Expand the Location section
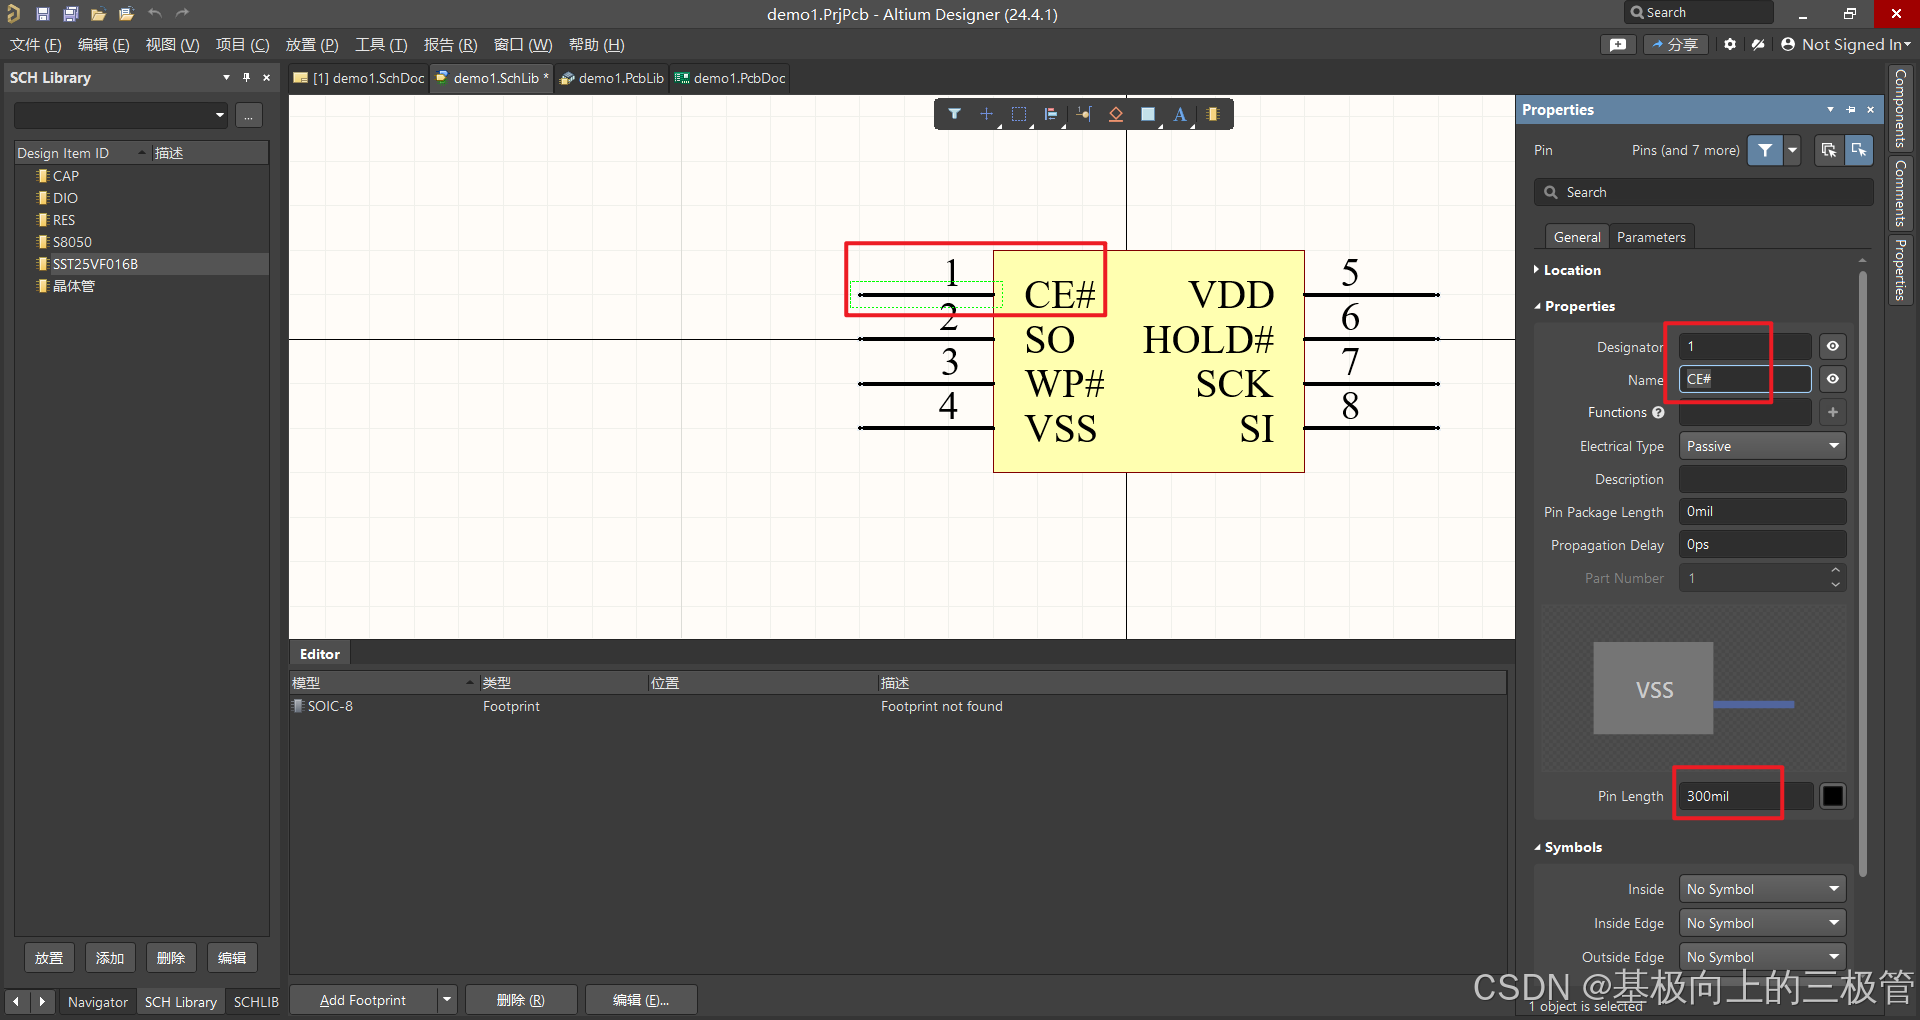The width and height of the screenshot is (1920, 1020). [x=1567, y=270]
